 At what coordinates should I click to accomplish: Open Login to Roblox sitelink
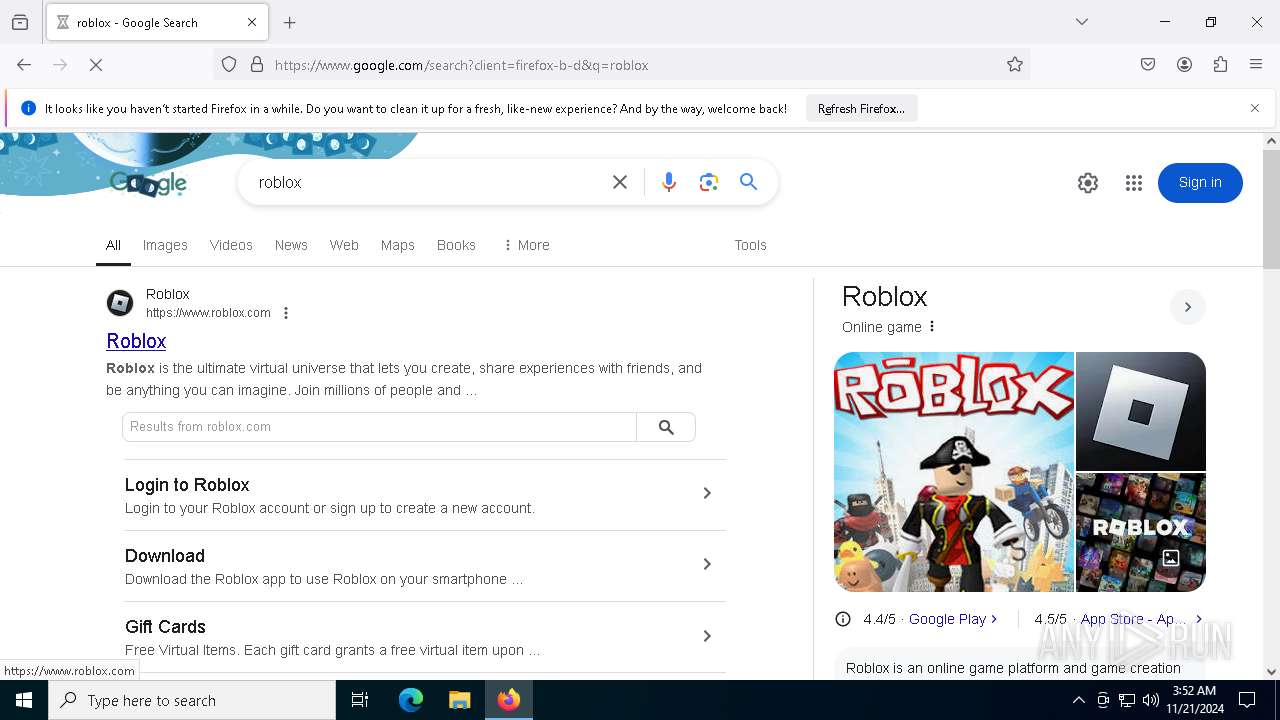(187, 485)
